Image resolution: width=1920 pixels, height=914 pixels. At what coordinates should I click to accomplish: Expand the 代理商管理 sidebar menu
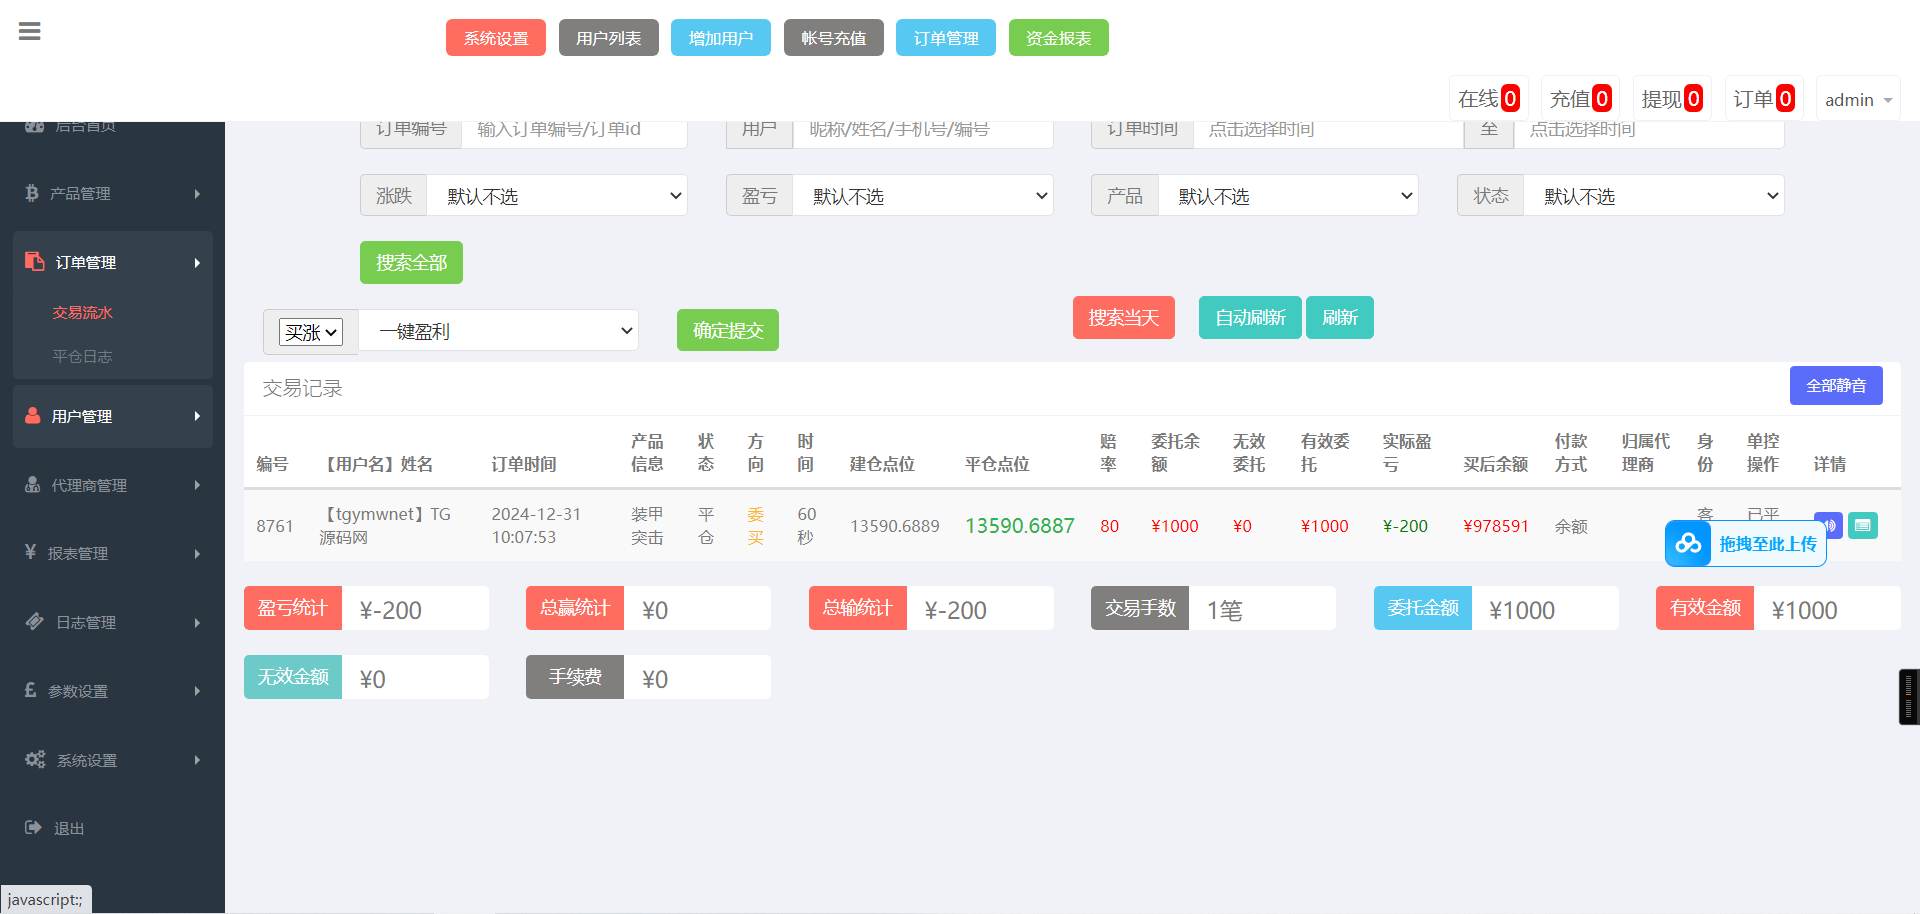point(112,485)
